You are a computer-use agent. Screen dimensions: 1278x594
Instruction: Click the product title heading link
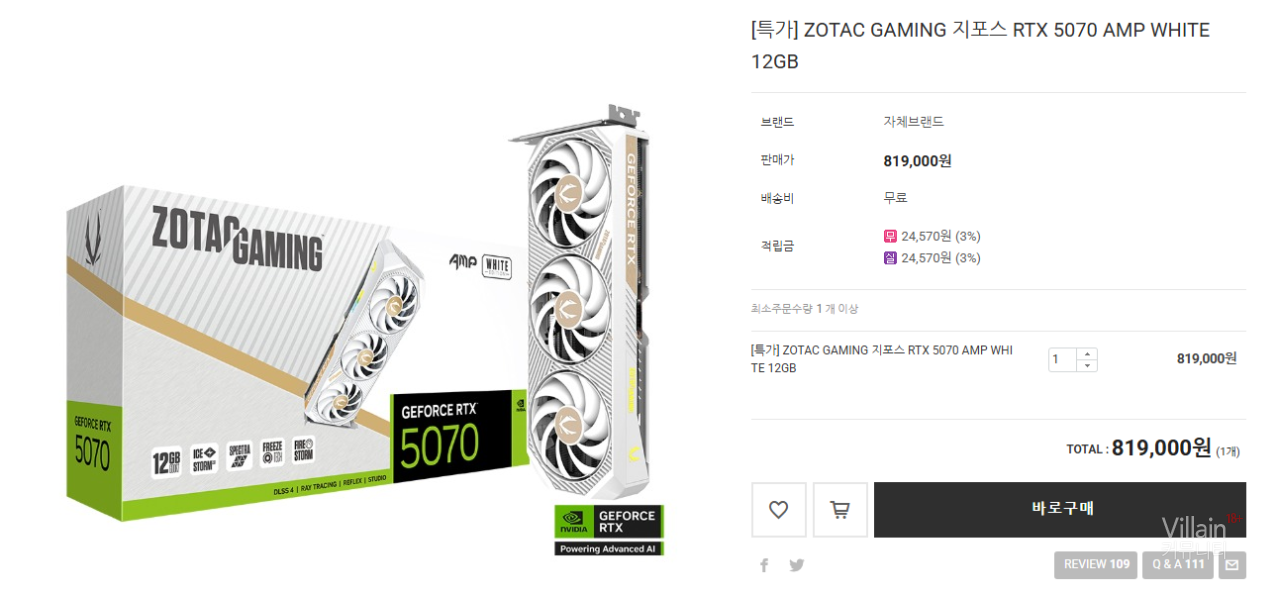tap(980, 46)
